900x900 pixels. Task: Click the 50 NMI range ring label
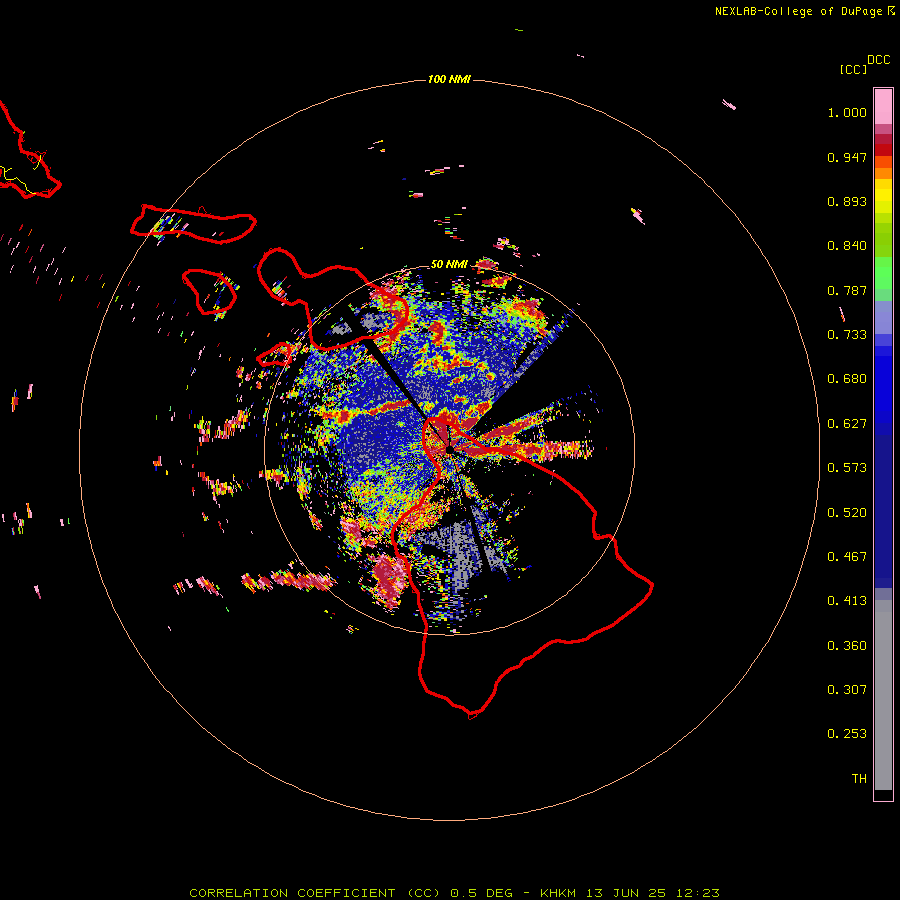click(449, 264)
